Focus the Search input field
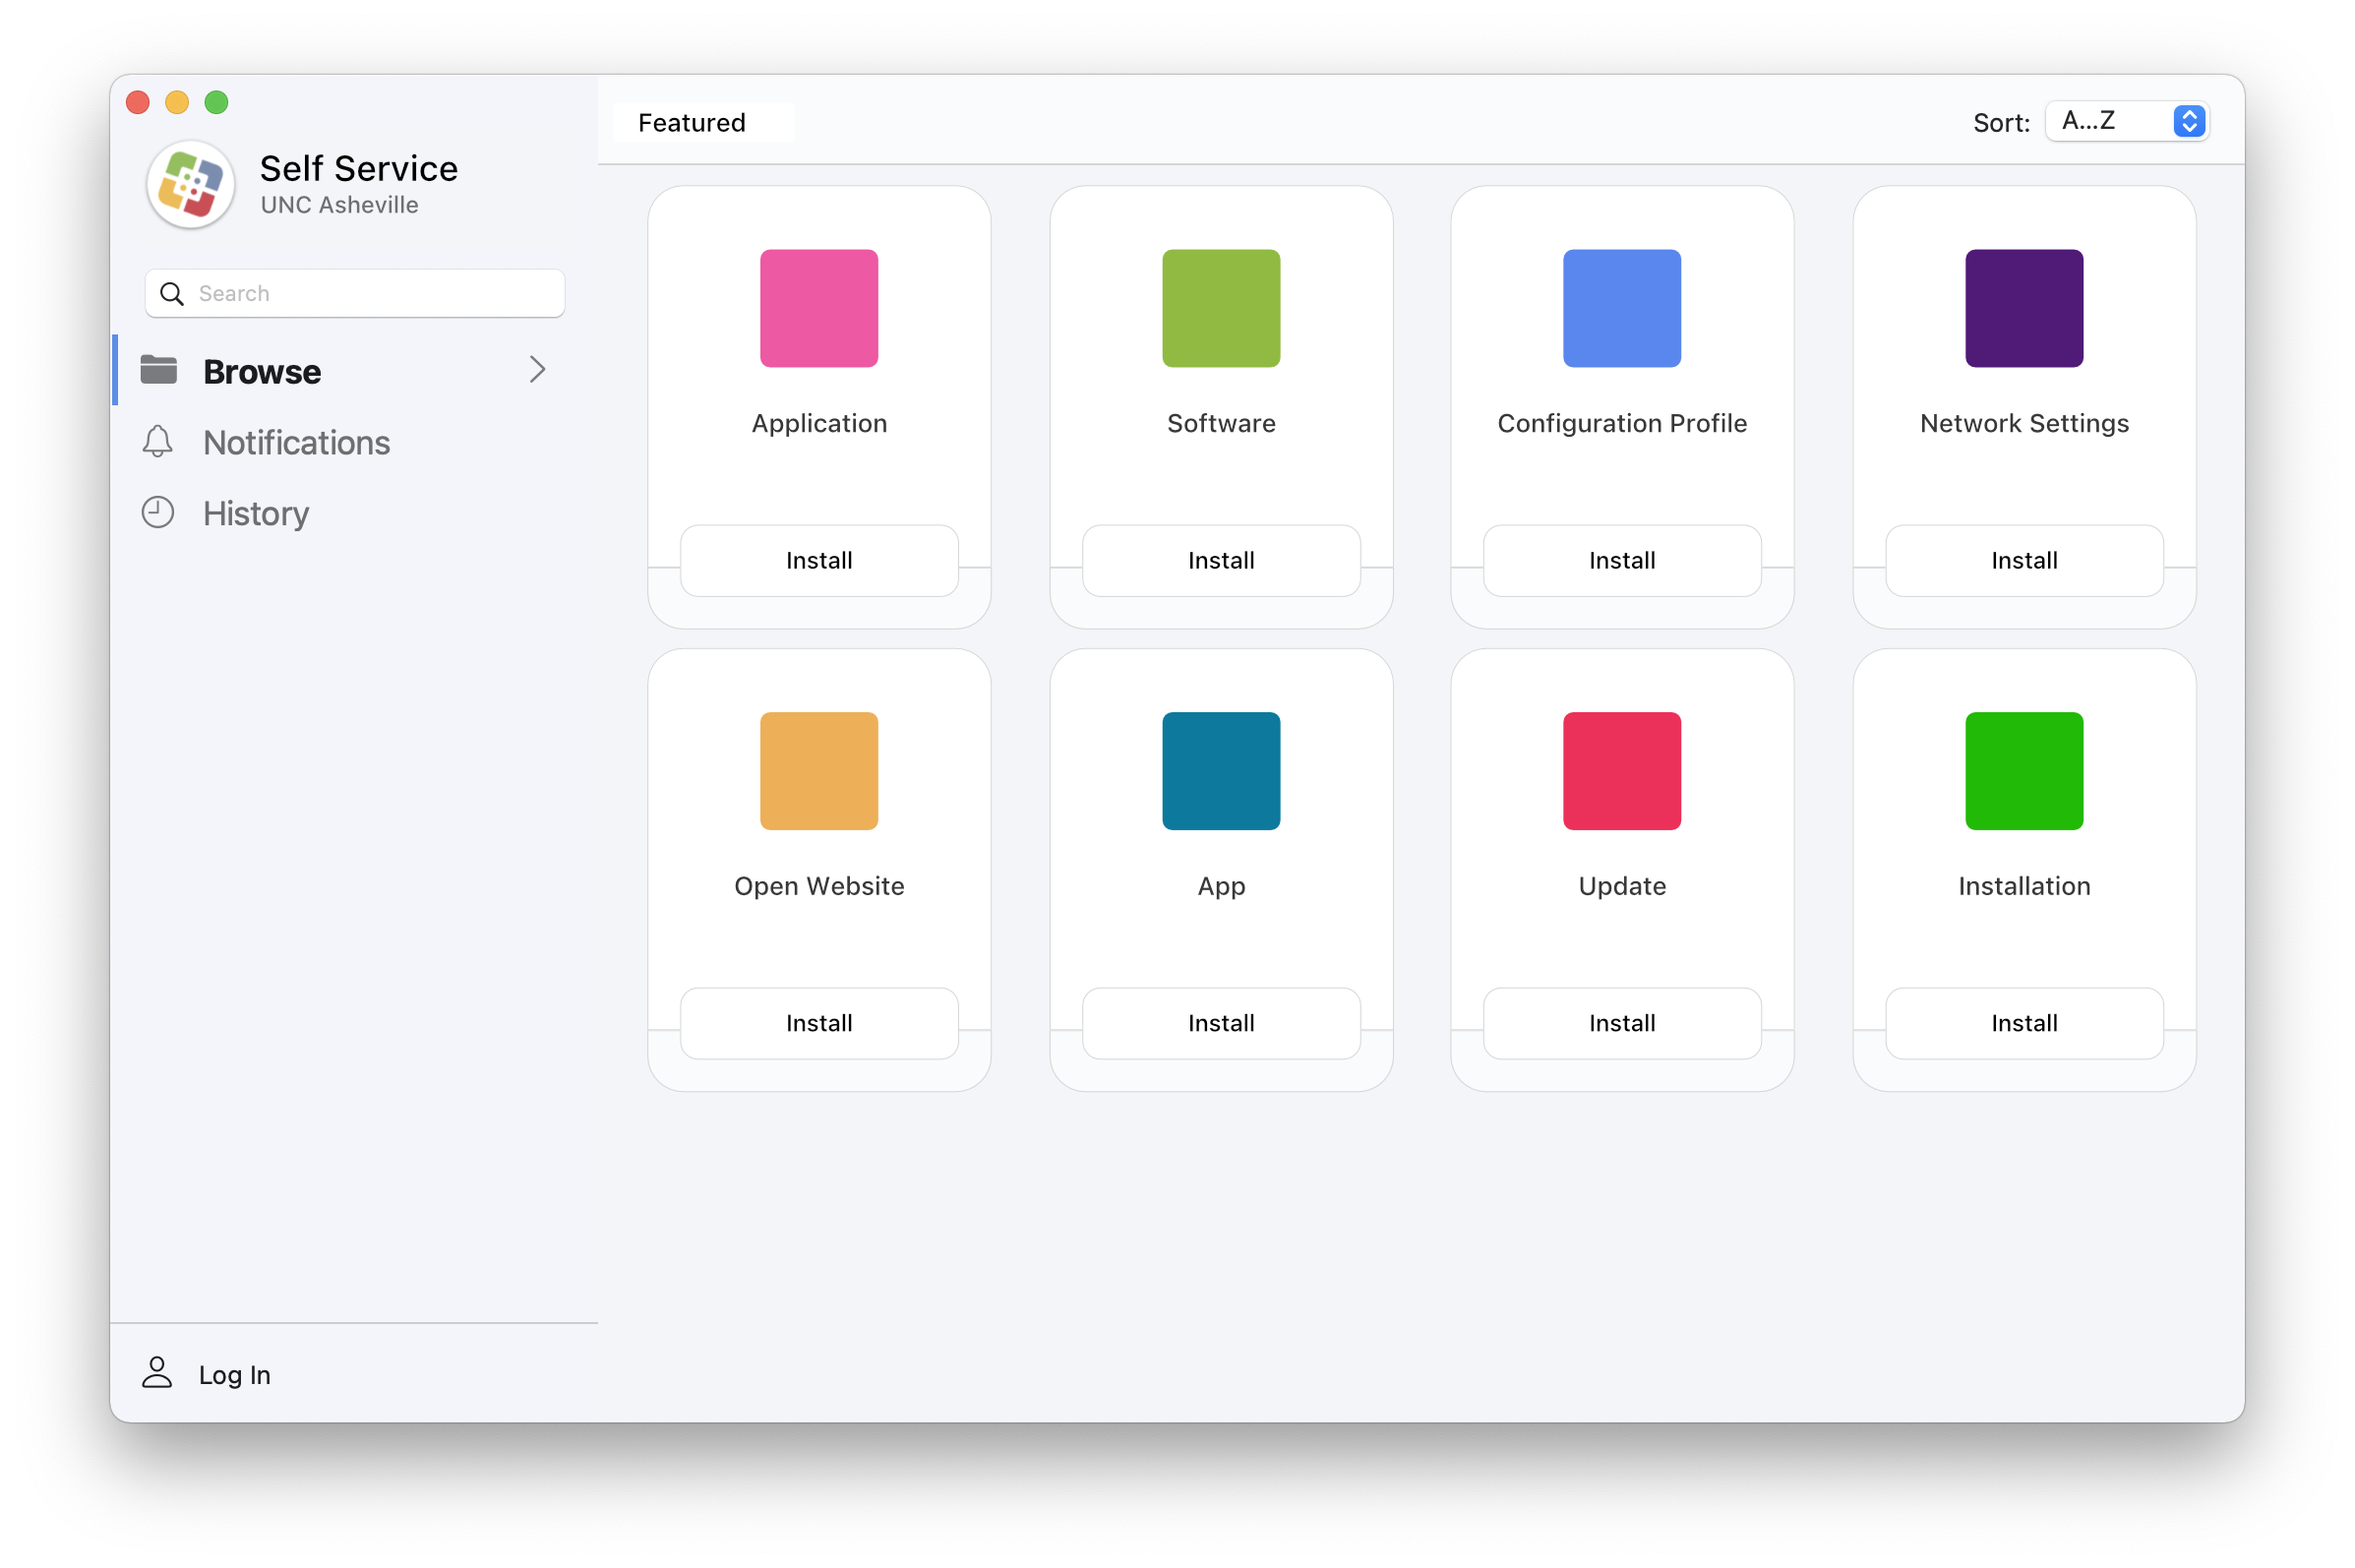 point(375,294)
